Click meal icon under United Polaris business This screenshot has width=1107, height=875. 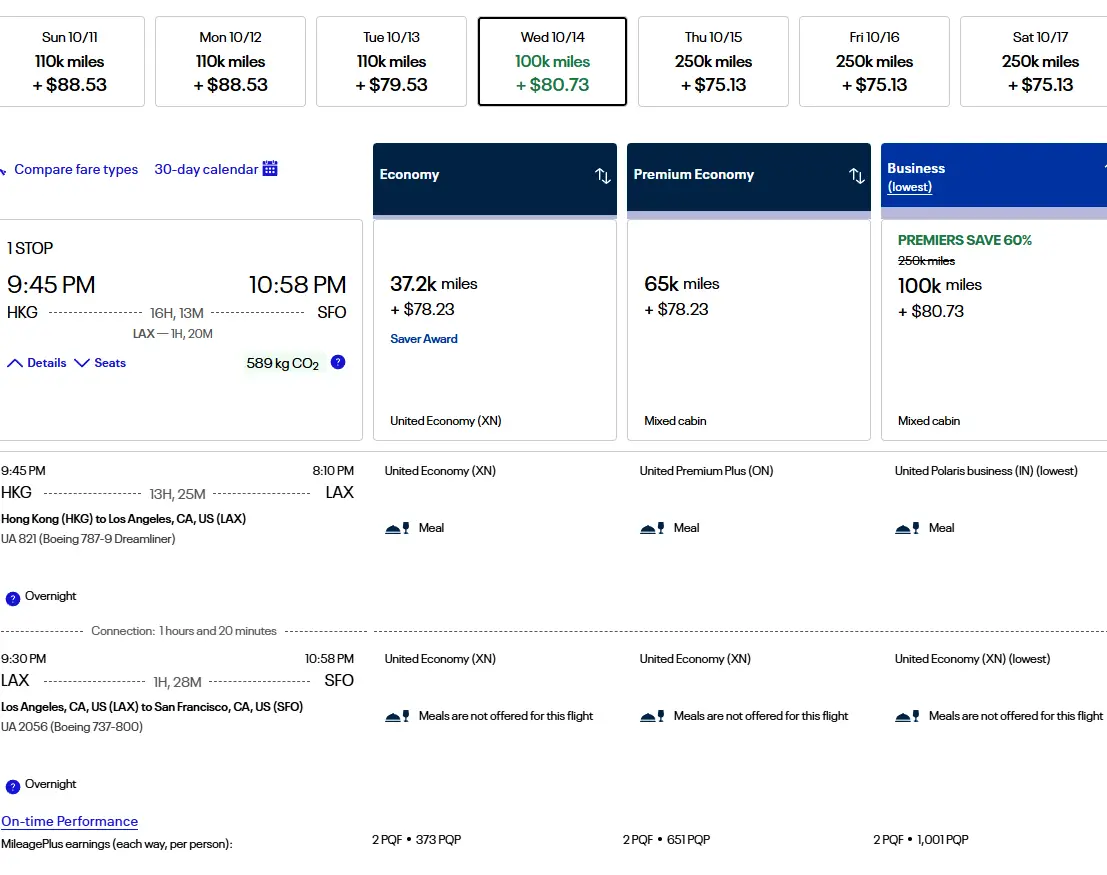point(906,528)
